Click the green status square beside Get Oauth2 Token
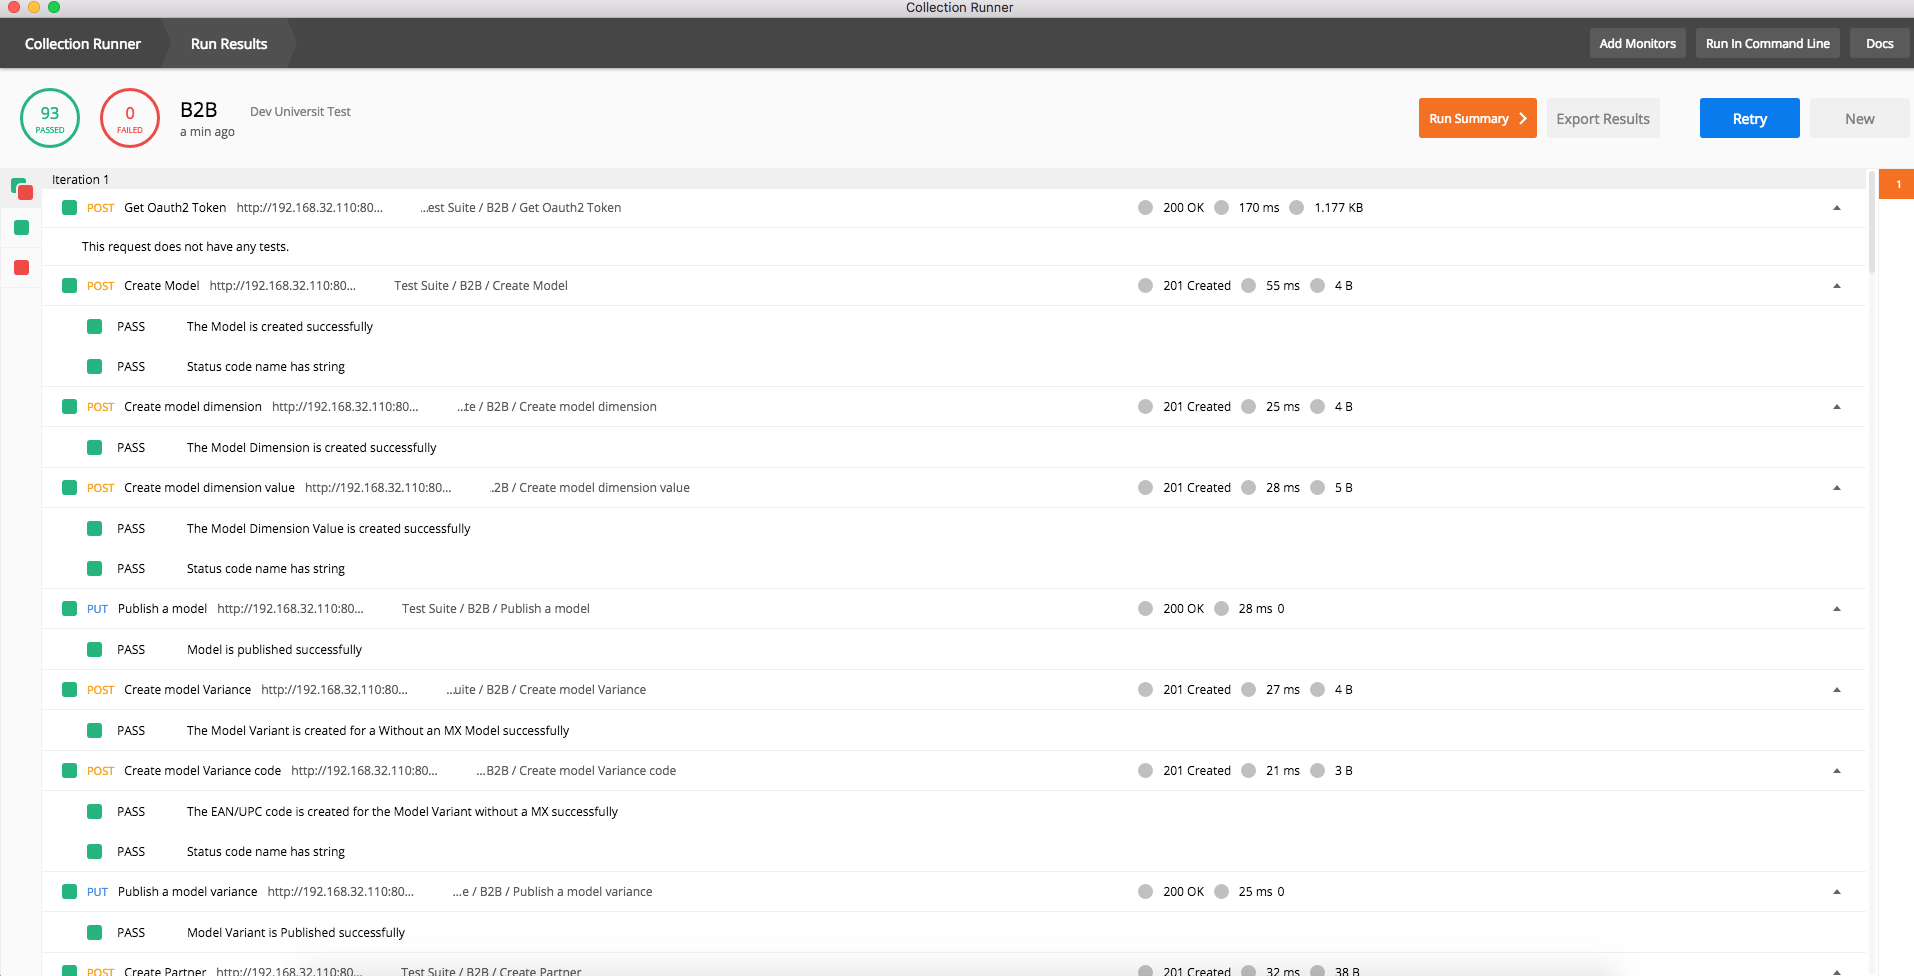 click(69, 207)
